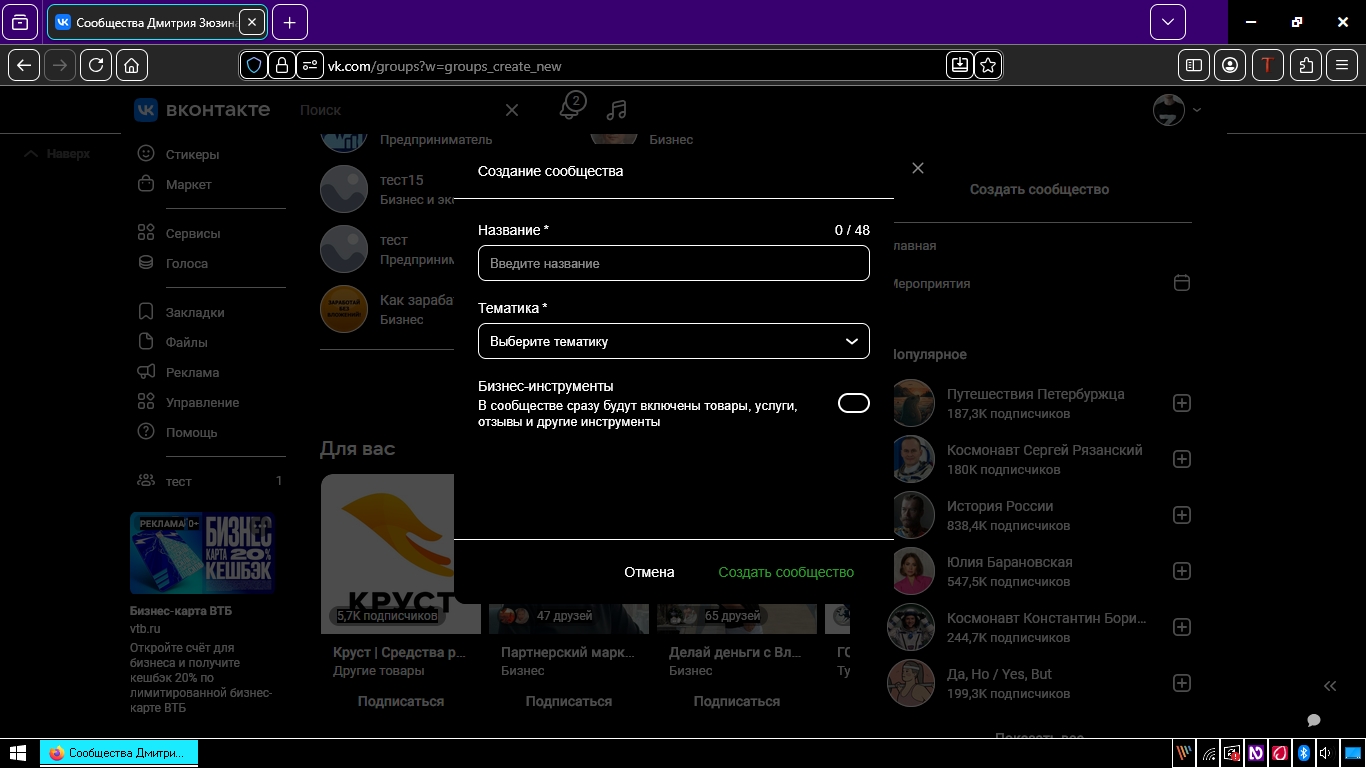Viewport: 1366px width, 768px height.
Task: Close the Создание сообщества dialog
Action: (x=918, y=168)
